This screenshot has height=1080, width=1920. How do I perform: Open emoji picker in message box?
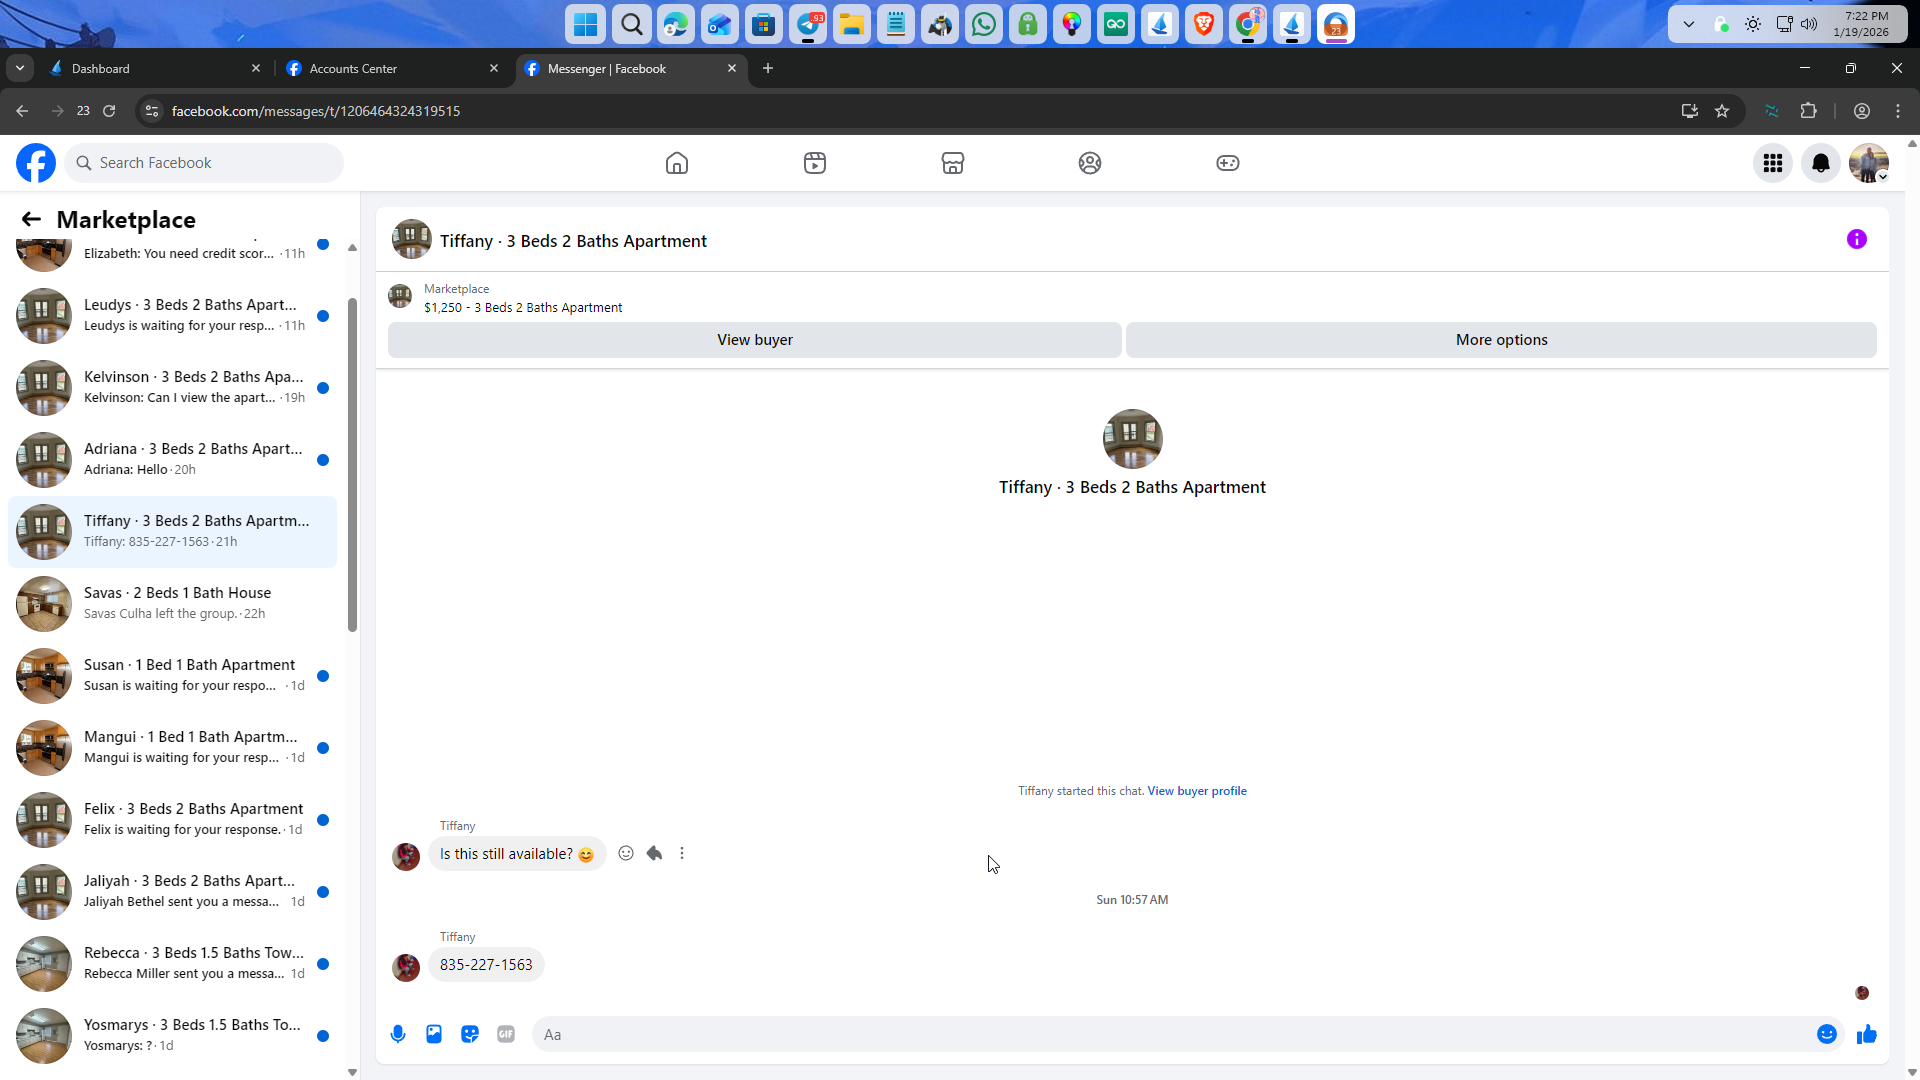pyautogui.click(x=1826, y=1034)
